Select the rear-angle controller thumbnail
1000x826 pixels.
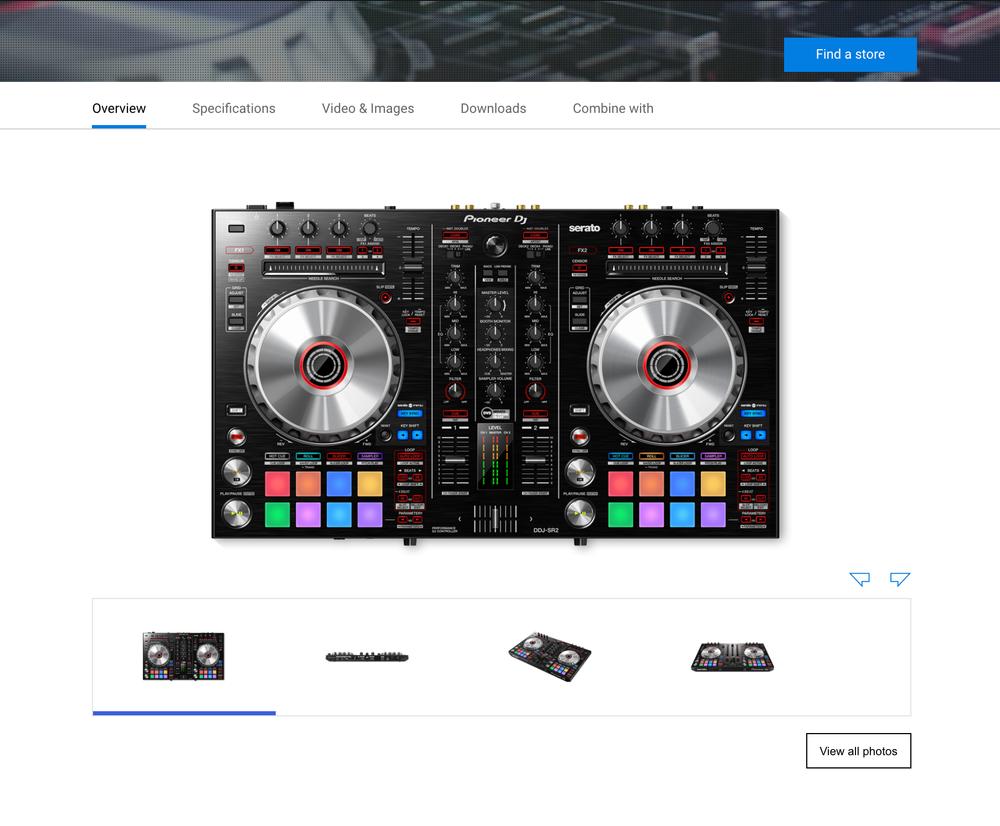coord(732,658)
